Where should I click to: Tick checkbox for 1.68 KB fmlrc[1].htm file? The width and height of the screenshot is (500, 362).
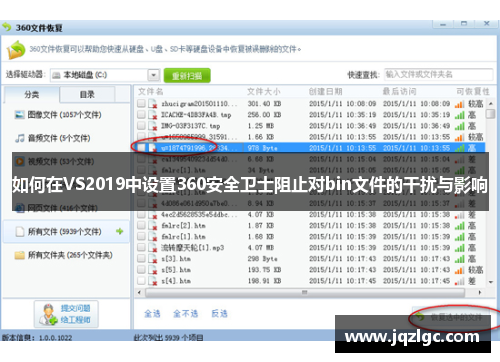tap(141, 236)
